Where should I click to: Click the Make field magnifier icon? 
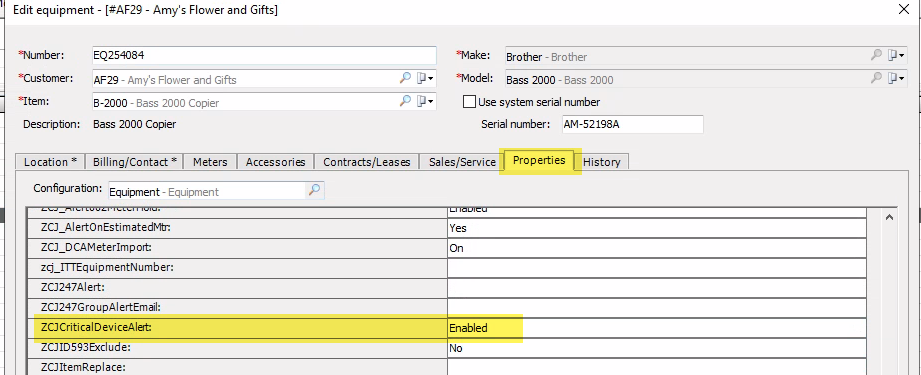click(x=876, y=55)
